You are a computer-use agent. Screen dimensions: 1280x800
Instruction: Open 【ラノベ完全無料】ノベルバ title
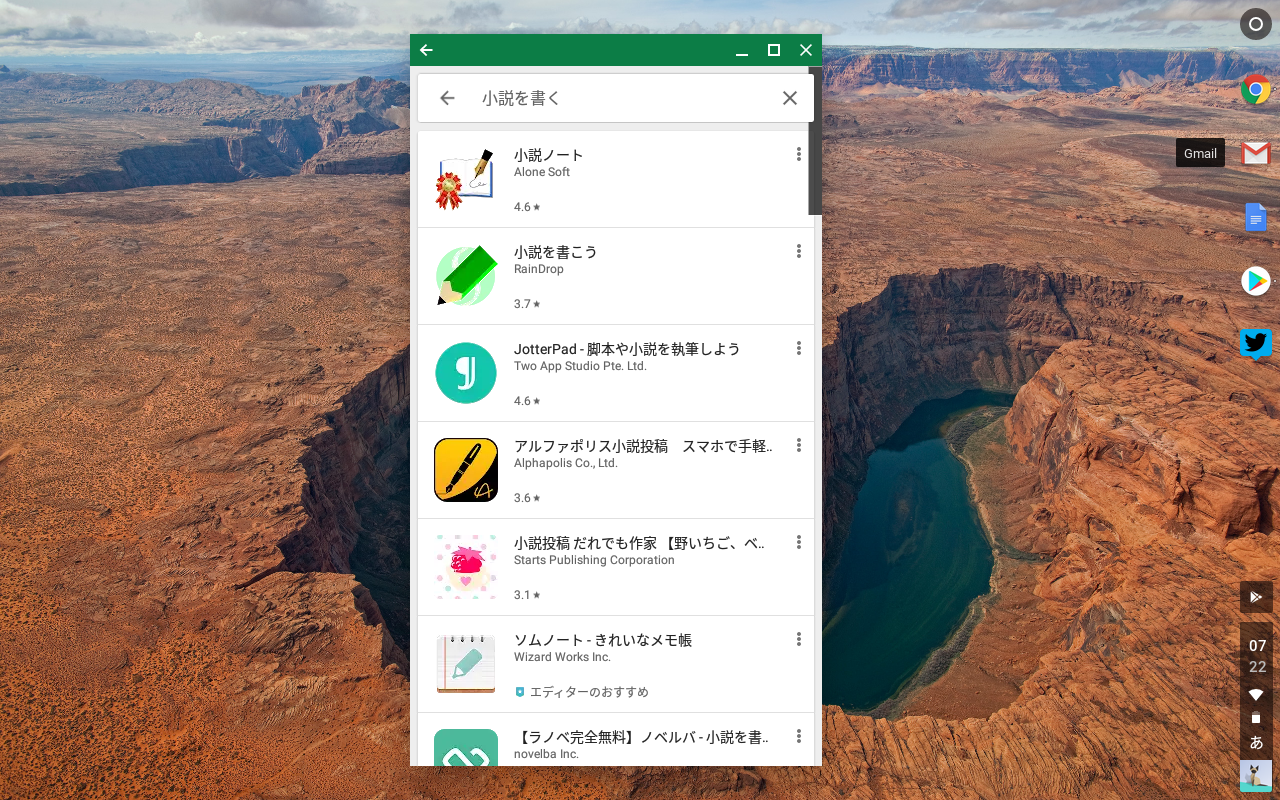click(x=641, y=737)
